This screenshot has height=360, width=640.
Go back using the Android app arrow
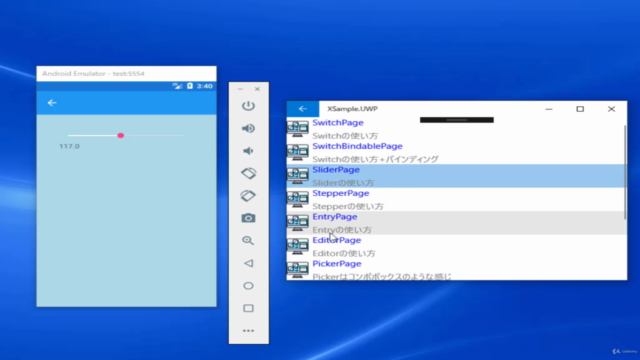point(52,102)
